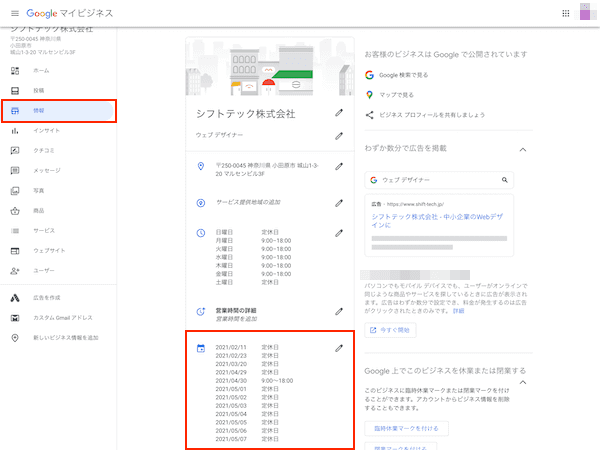This screenshot has height=450, width=600.
Task: Click the ユーザー add-person icon
Action: click(x=15, y=271)
